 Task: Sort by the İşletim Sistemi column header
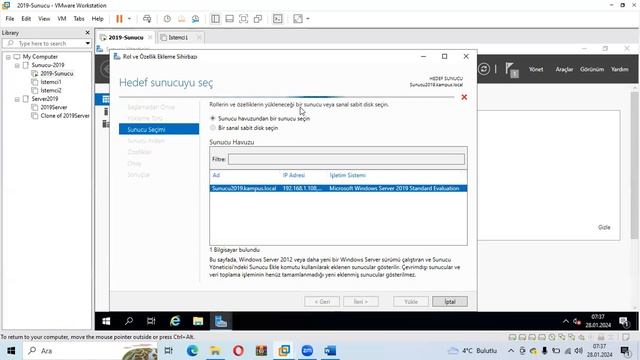[x=347, y=175]
